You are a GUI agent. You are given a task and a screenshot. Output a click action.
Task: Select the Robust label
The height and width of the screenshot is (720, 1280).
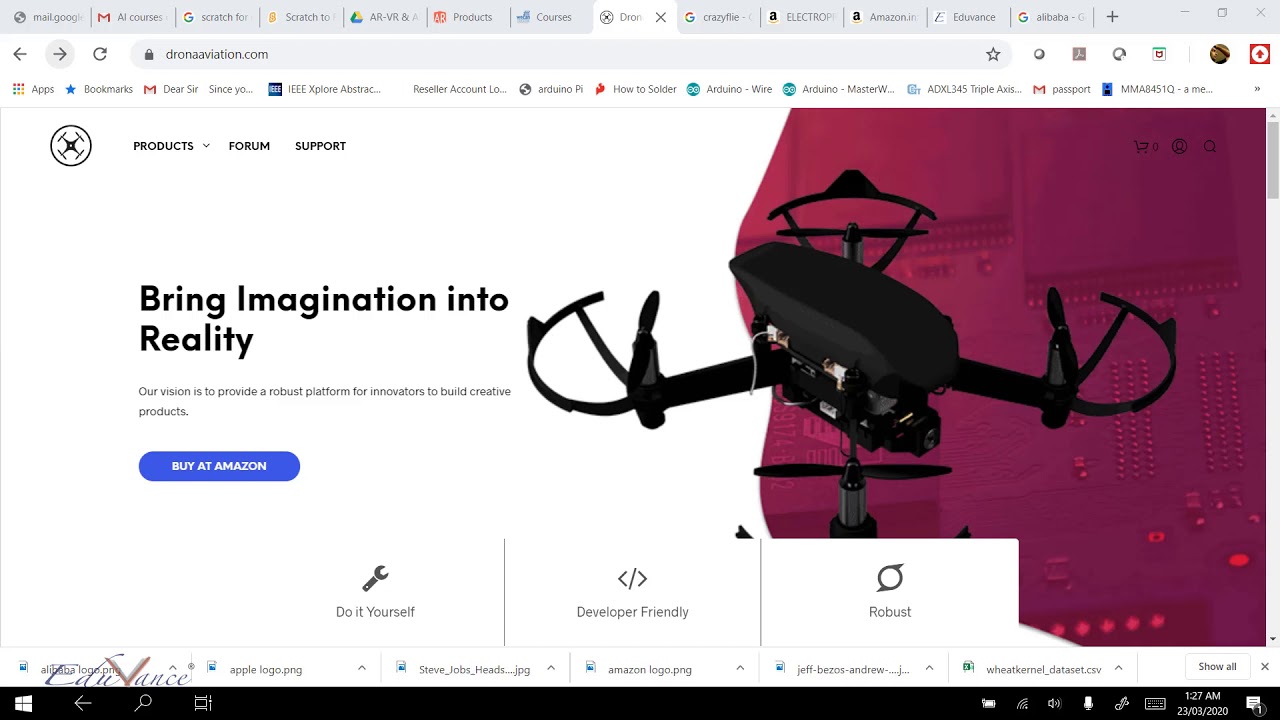pyautogui.click(x=890, y=612)
